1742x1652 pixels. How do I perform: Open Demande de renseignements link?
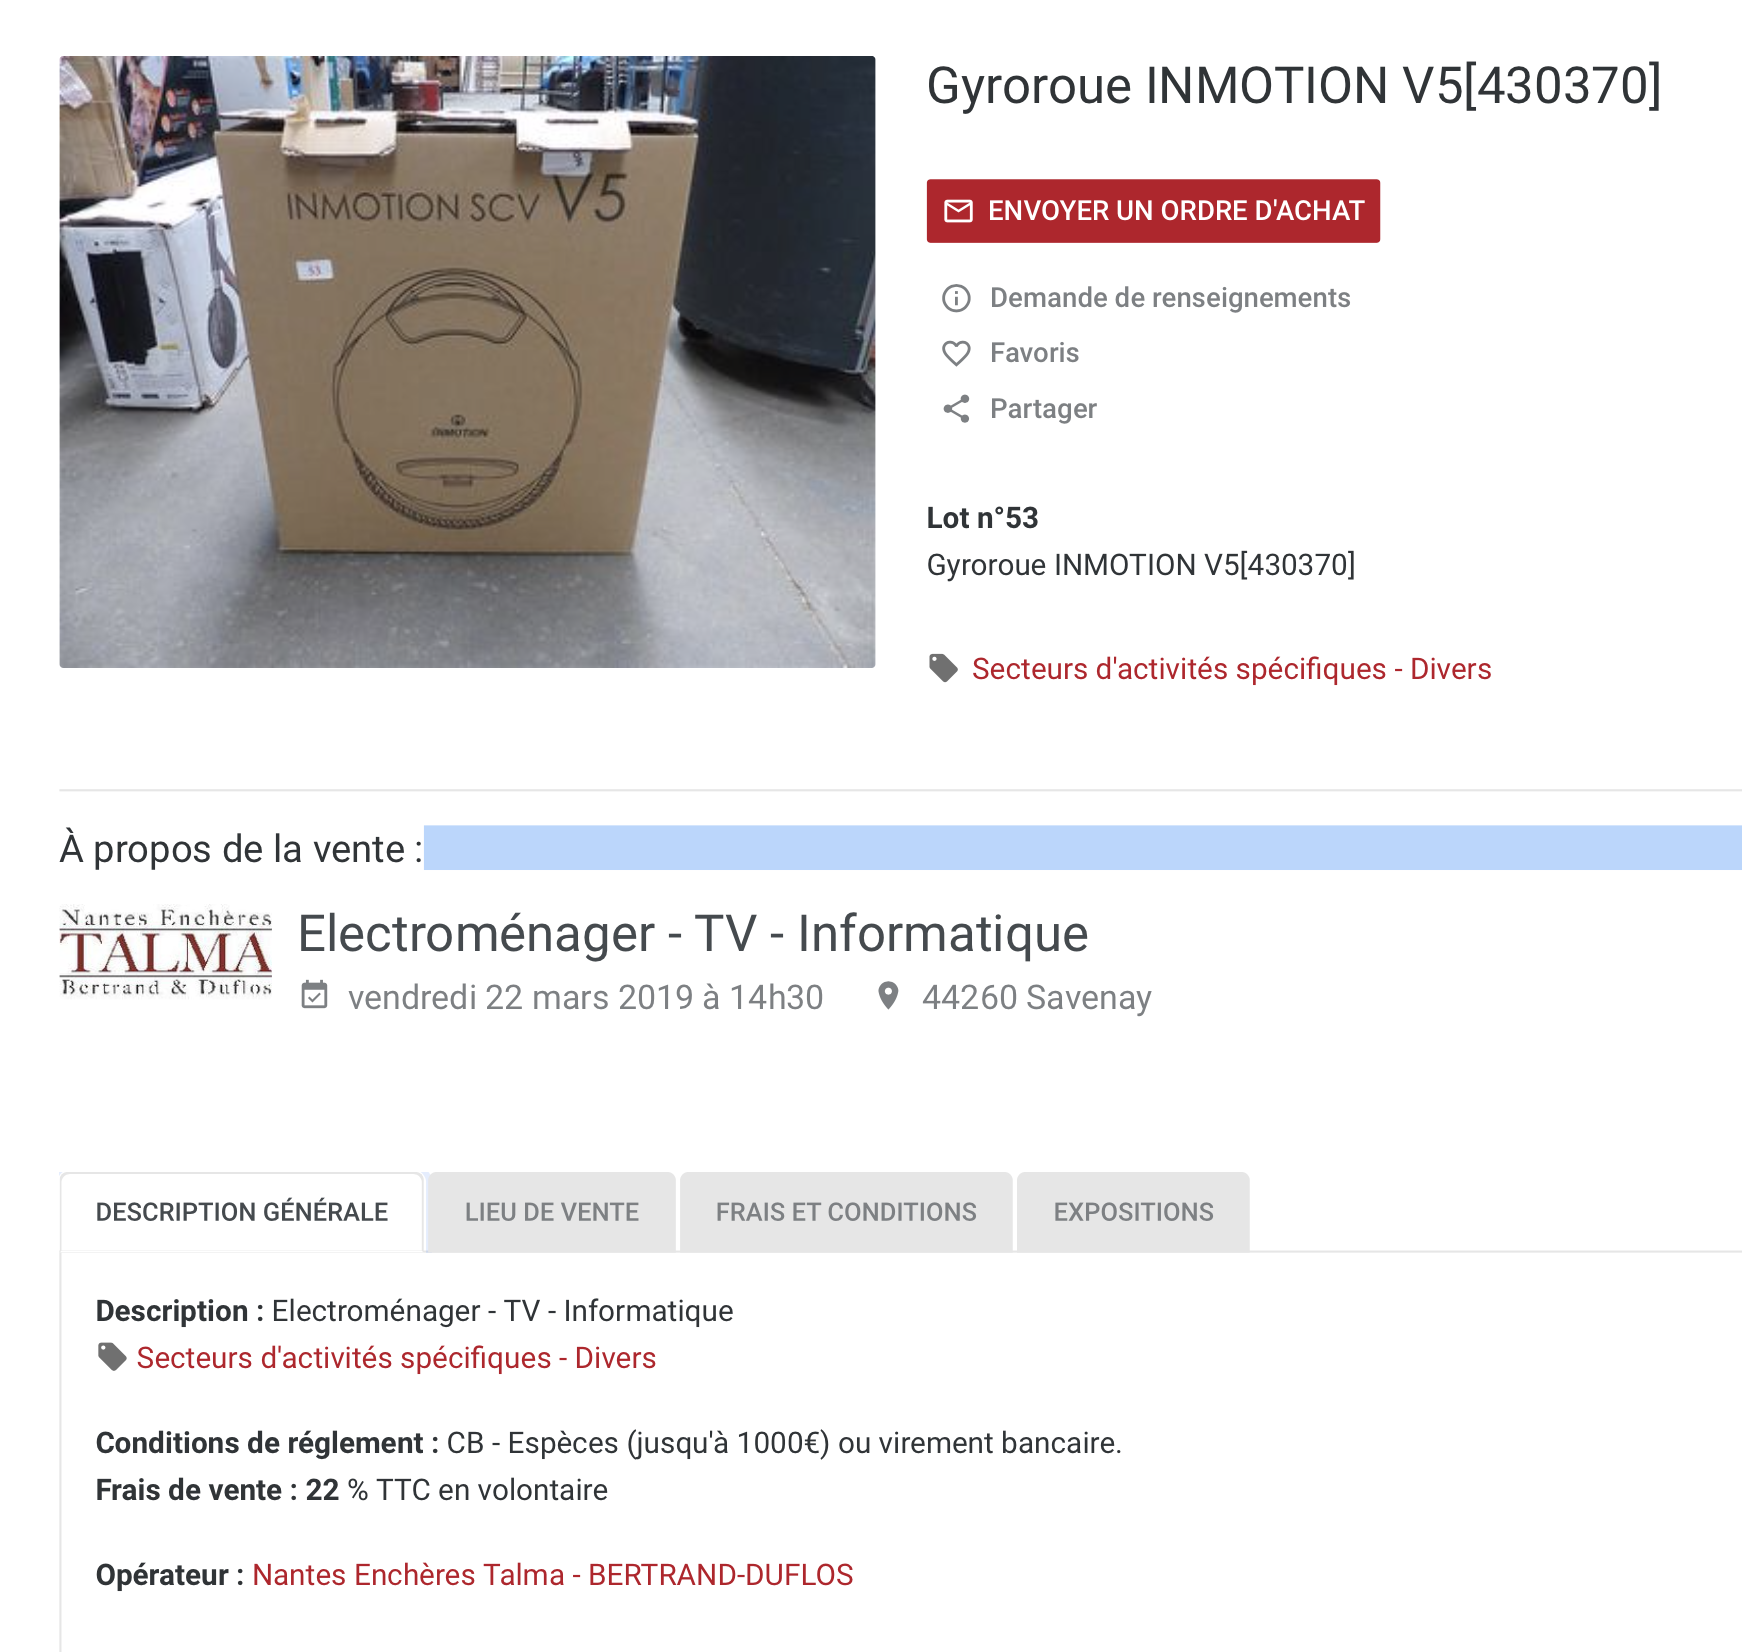point(1169,298)
